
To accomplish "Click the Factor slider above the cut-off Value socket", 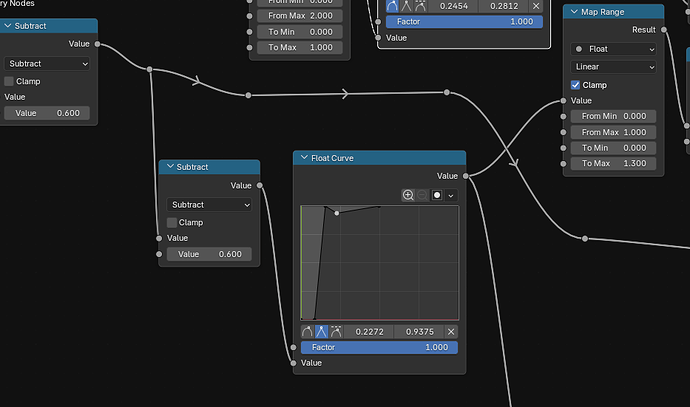I will click(464, 22).
